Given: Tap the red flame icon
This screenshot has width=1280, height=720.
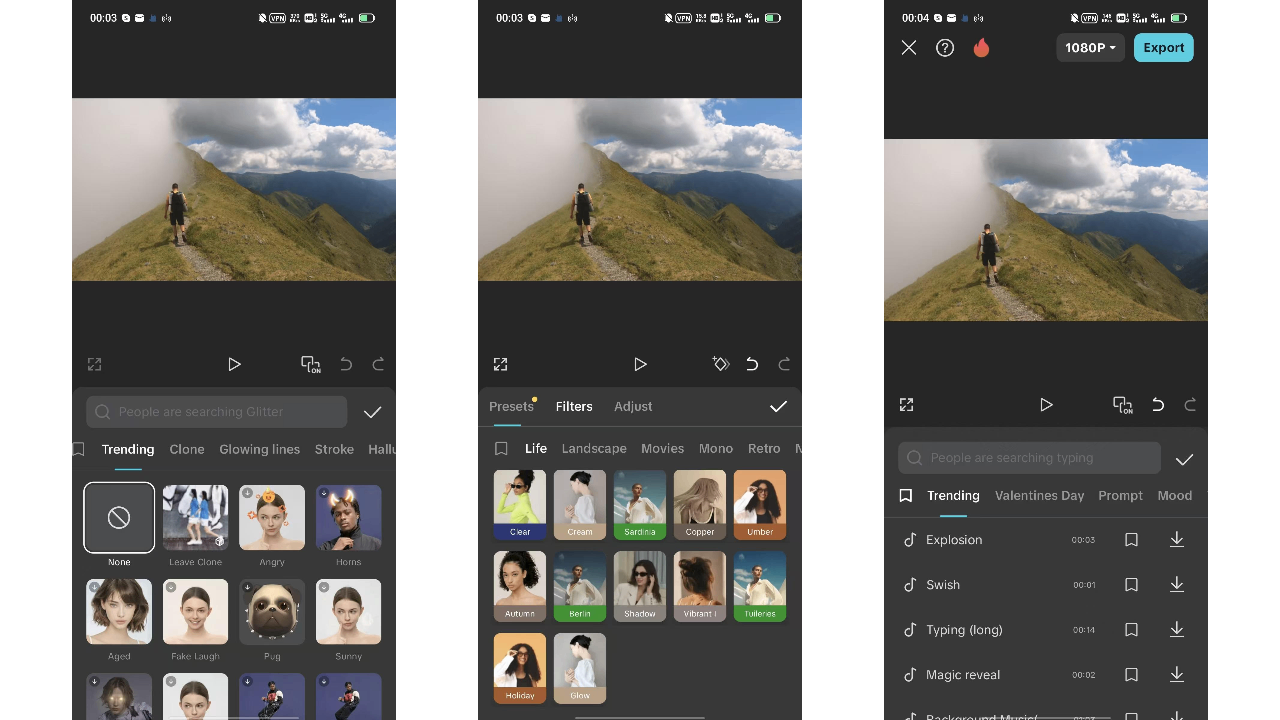Looking at the screenshot, I should [981, 48].
